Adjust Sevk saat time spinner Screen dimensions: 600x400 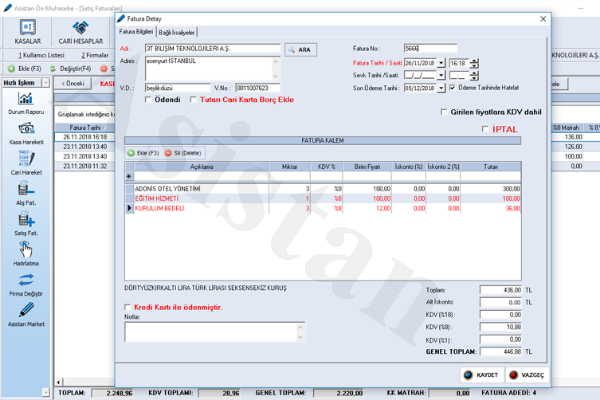pos(474,75)
